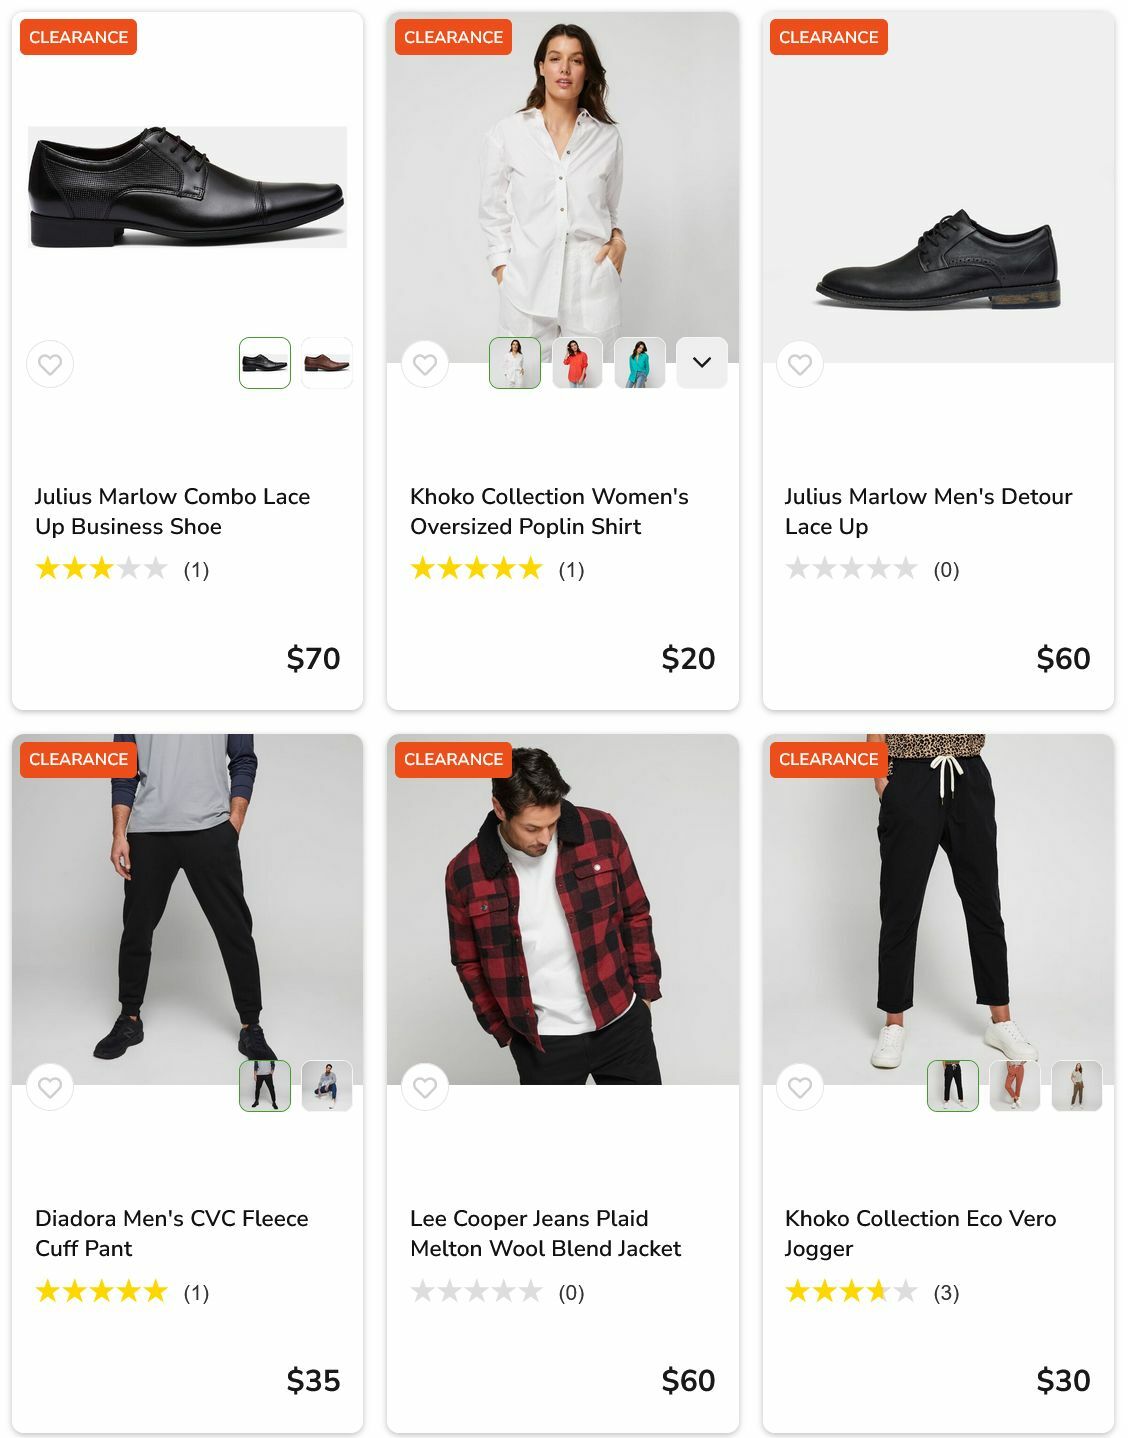The width and height of the screenshot is (1128, 1438).
Task: Select the second colour swatch for the Diadora Fleece Cuff Pant
Action: (x=327, y=1086)
